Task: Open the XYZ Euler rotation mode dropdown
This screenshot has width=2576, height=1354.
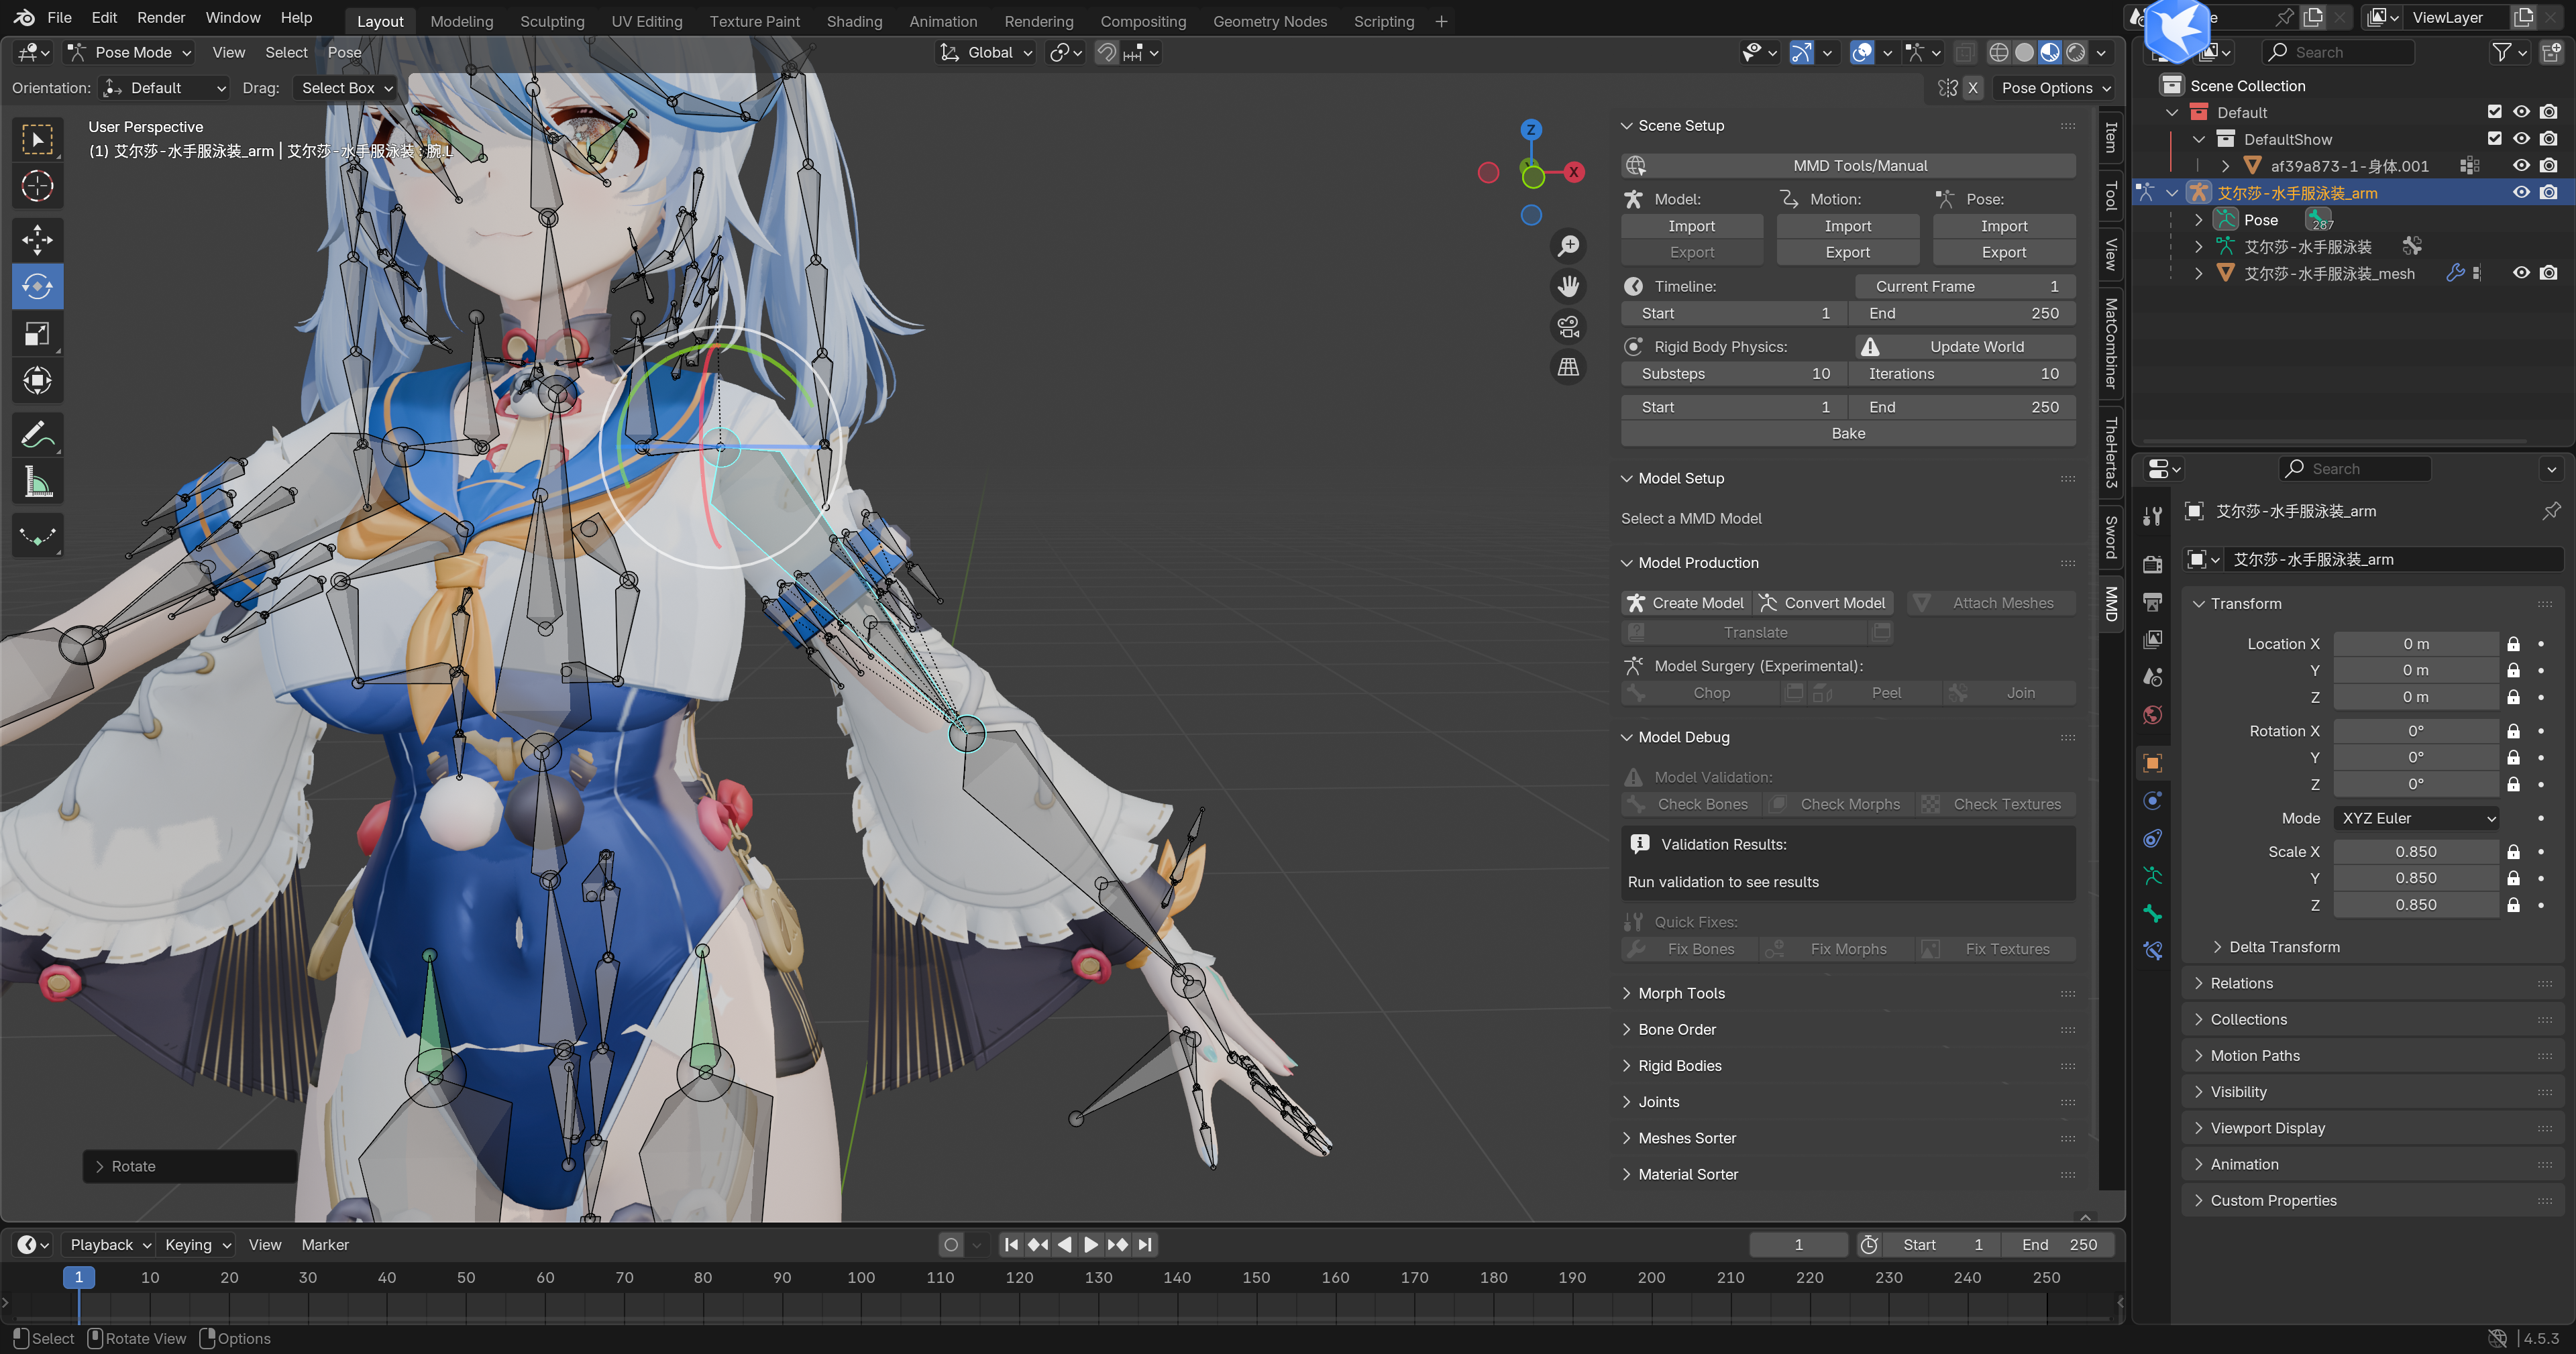Action: click(x=2417, y=818)
